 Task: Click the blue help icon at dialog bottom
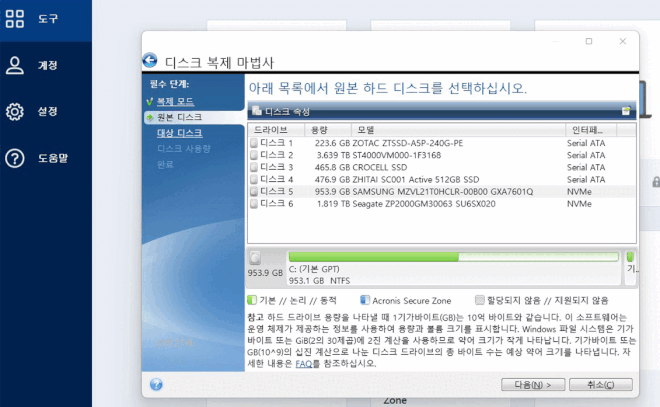tap(156, 384)
